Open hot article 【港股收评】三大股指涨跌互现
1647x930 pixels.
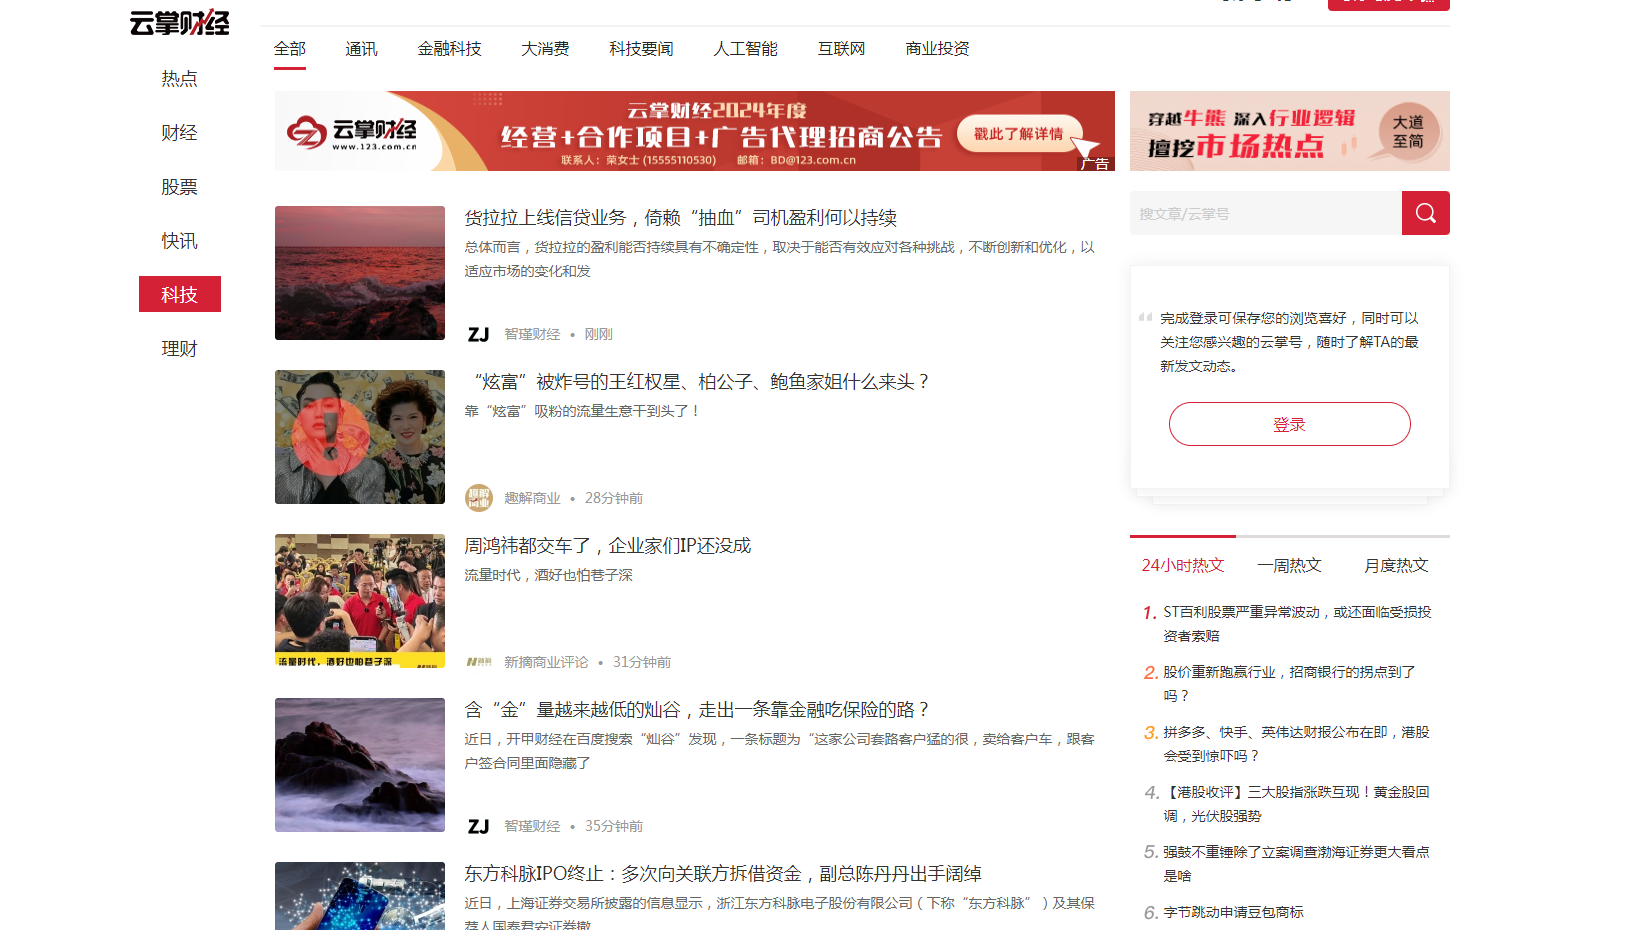pos(1297,804)
